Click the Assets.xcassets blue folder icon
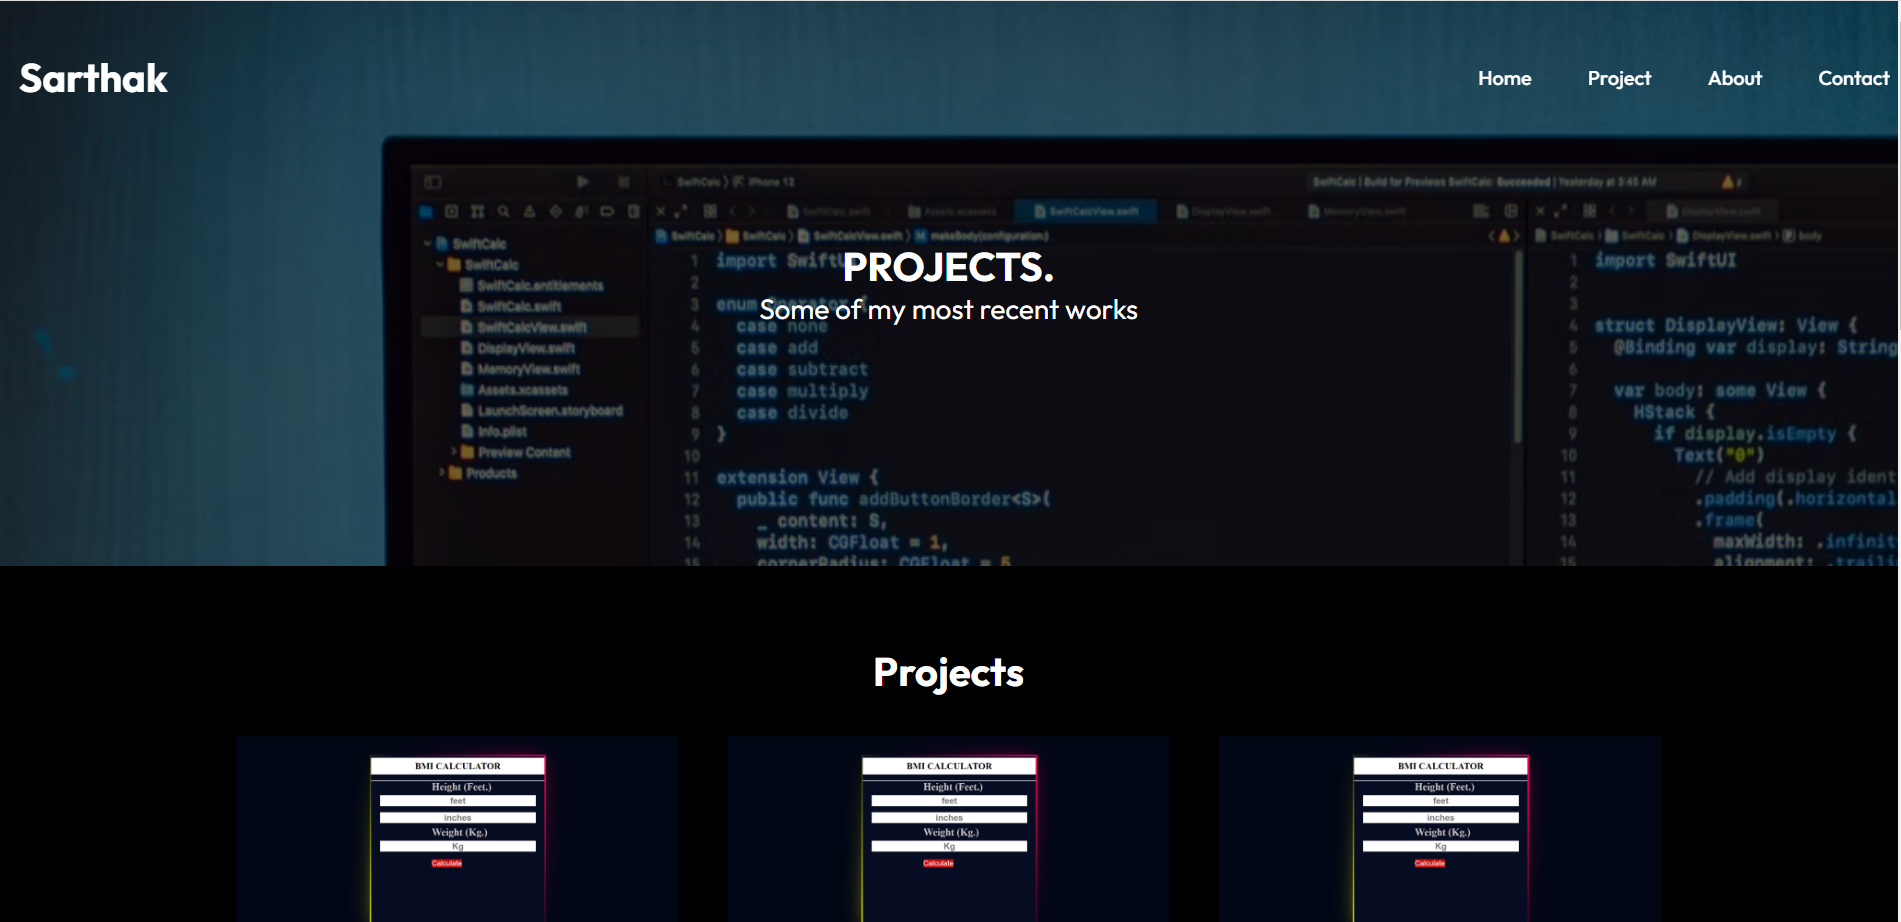 click(x=466, y=390)
